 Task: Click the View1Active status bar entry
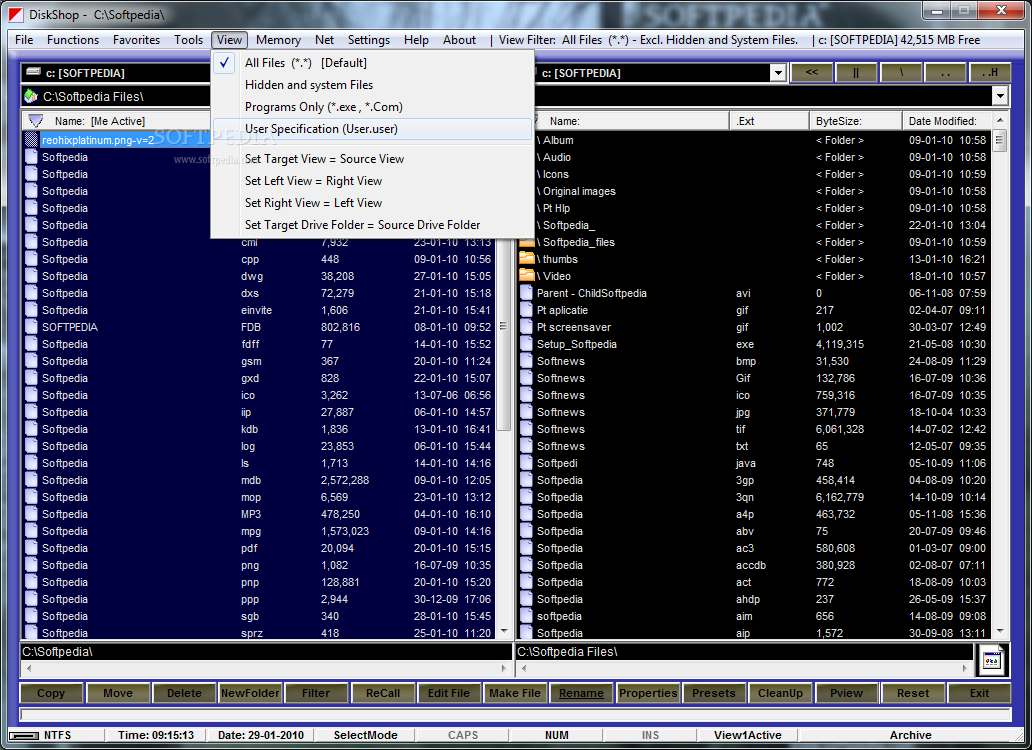[748, 735]
